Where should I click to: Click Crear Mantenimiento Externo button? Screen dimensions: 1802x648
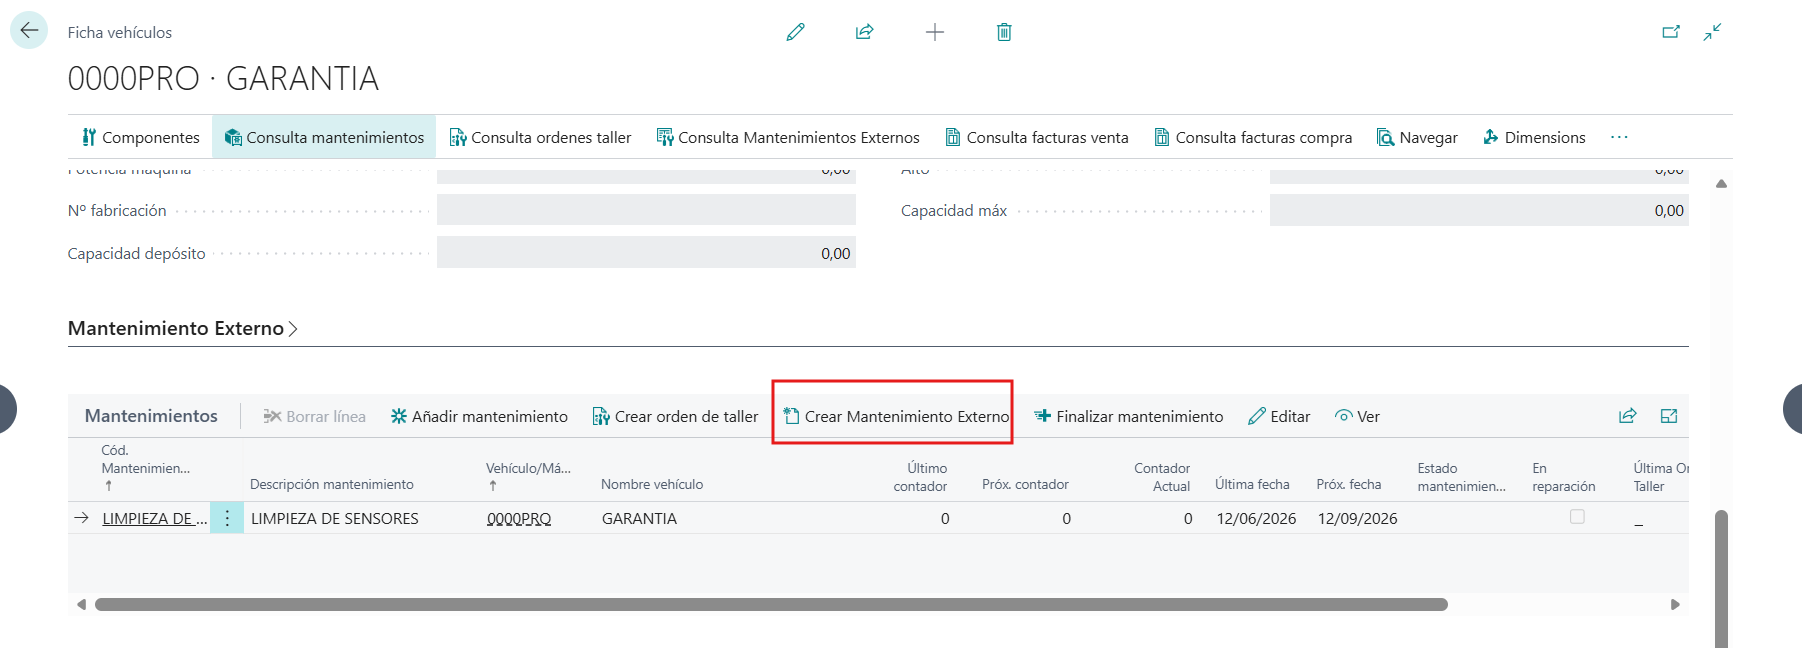[x=896, y=416]
